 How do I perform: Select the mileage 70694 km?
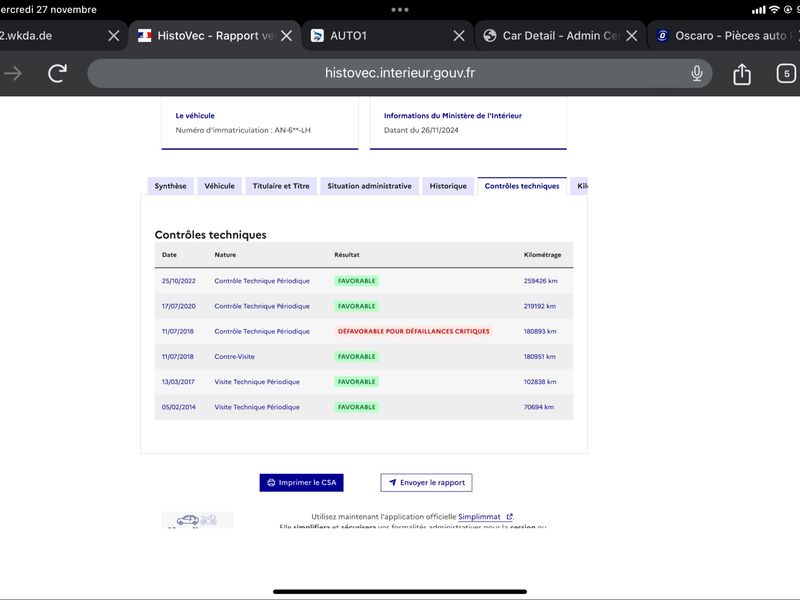point(538,407)
